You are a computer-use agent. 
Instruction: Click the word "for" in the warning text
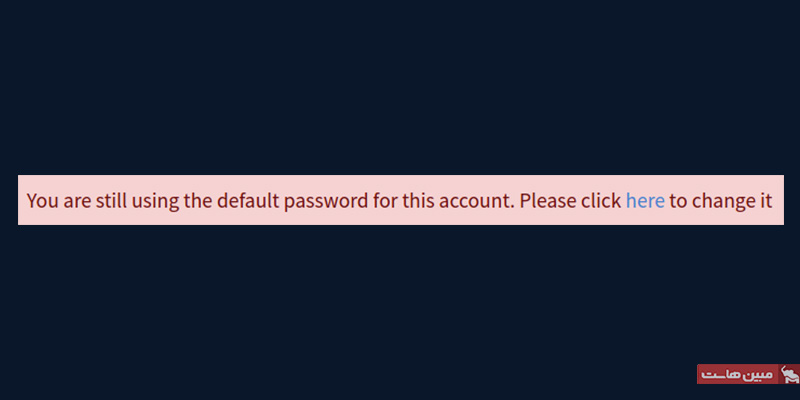point(385,201)
